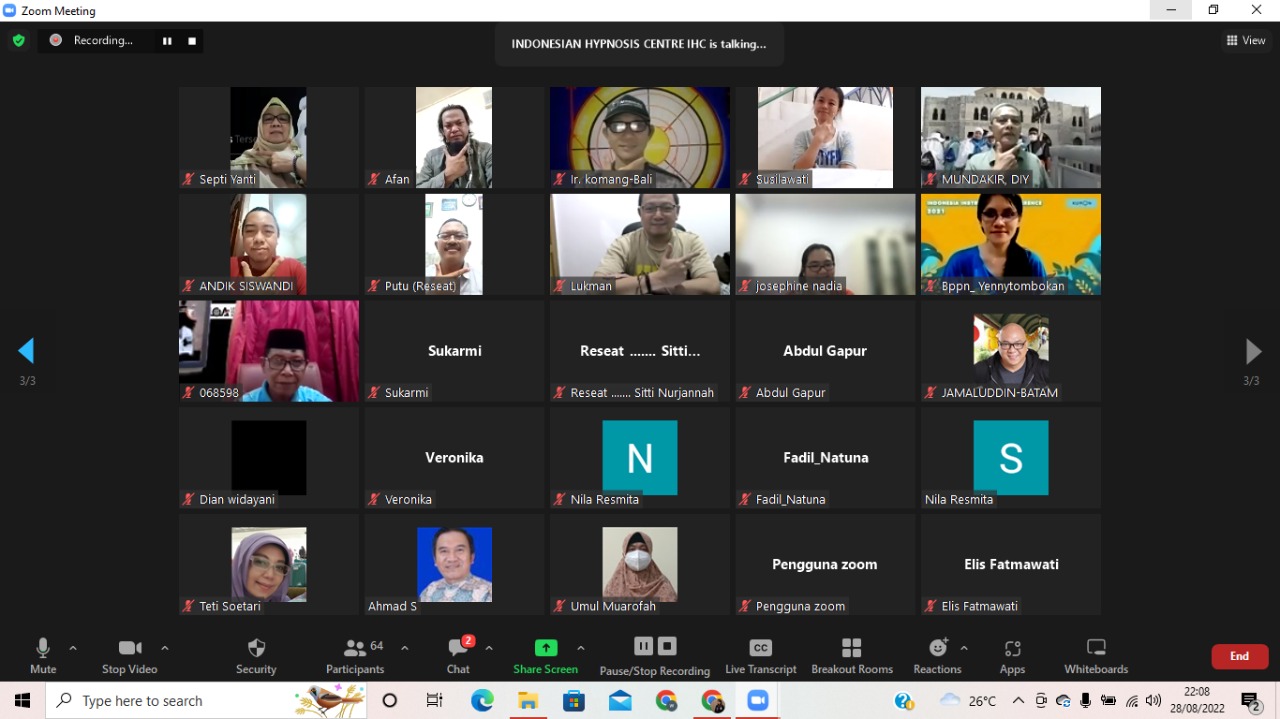This screenshot has height=719, width=1280.
Task: Expand video options arrow beside Stop Video
Action: (165, 648)
